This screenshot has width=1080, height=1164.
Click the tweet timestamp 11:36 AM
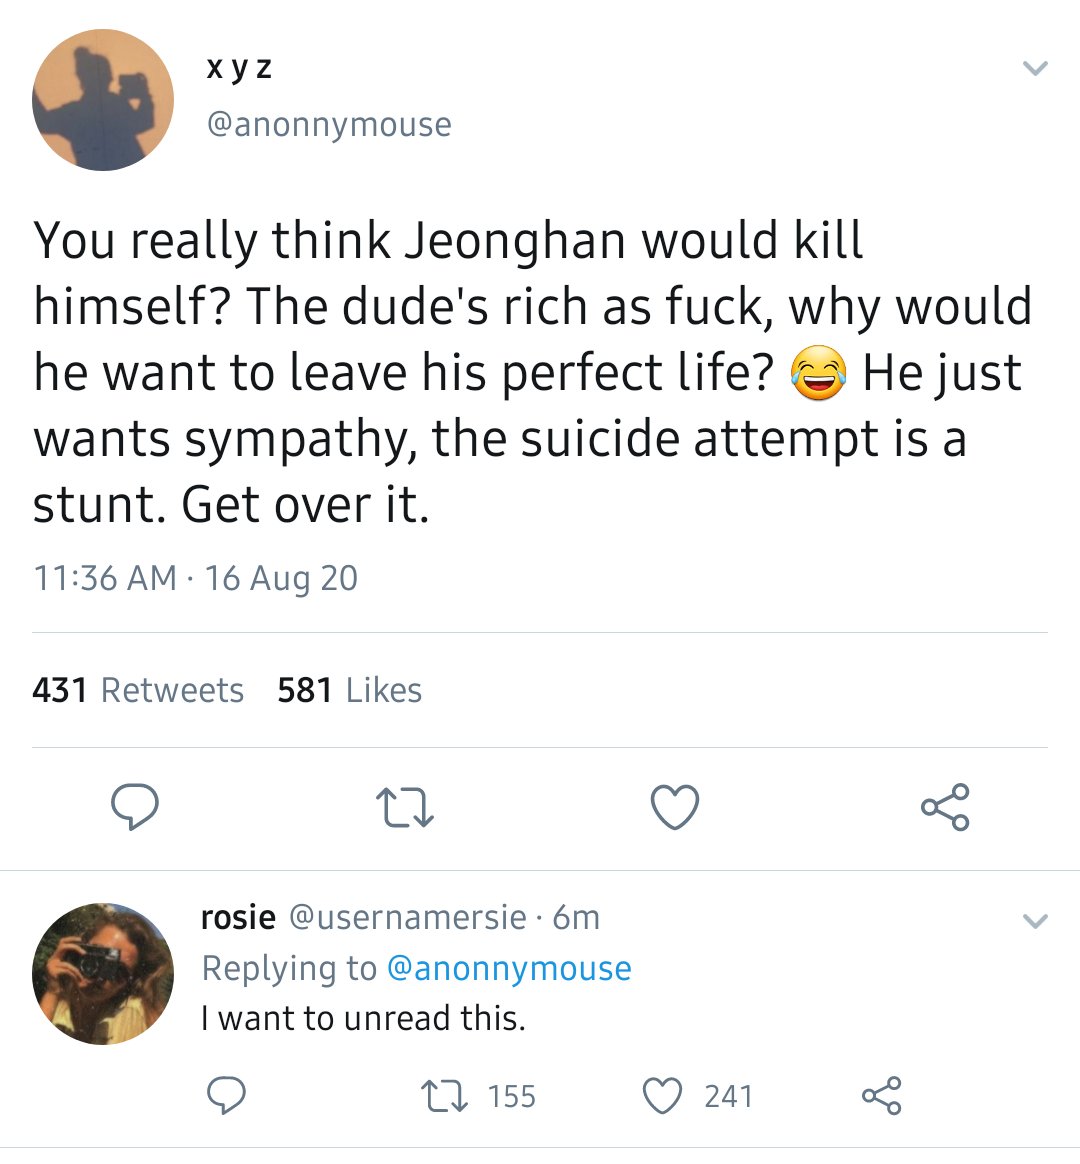[x=105, y=578]
